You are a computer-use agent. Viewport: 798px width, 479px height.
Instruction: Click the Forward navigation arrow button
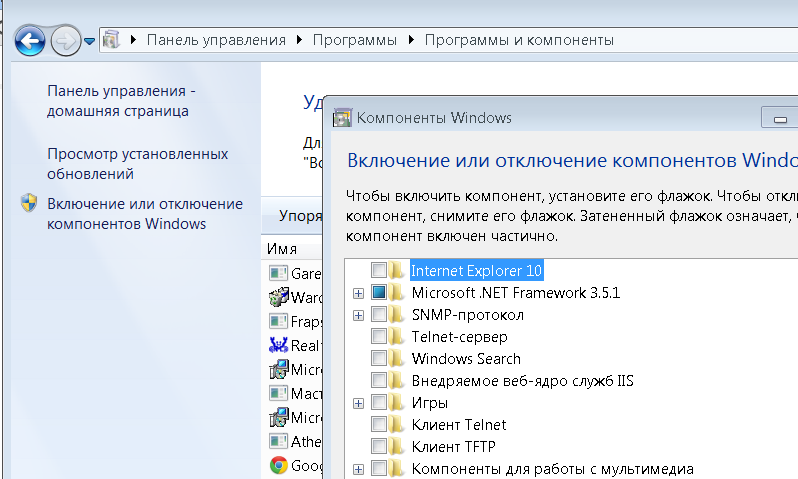pyautogui.click(x=64, y=41)
